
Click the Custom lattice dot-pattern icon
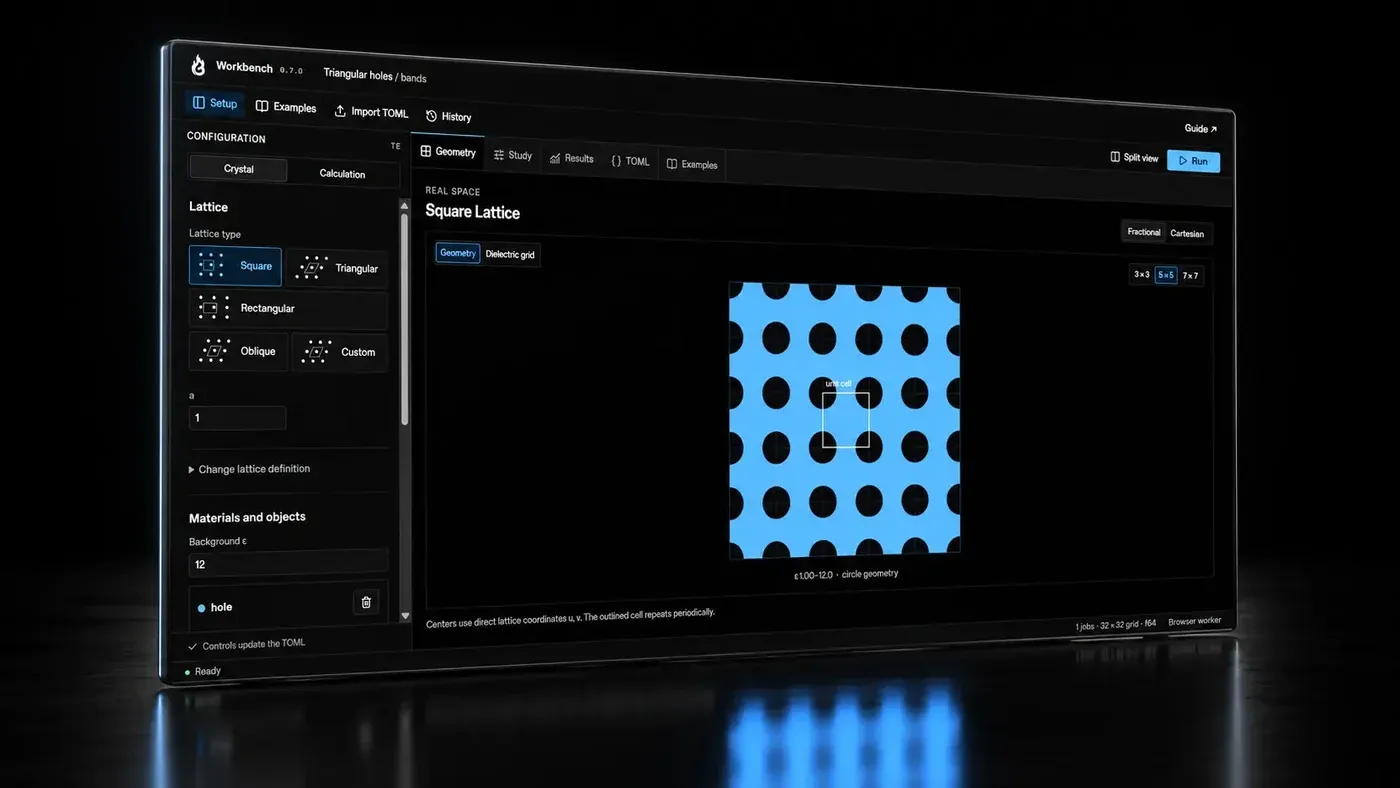[317, 352]
